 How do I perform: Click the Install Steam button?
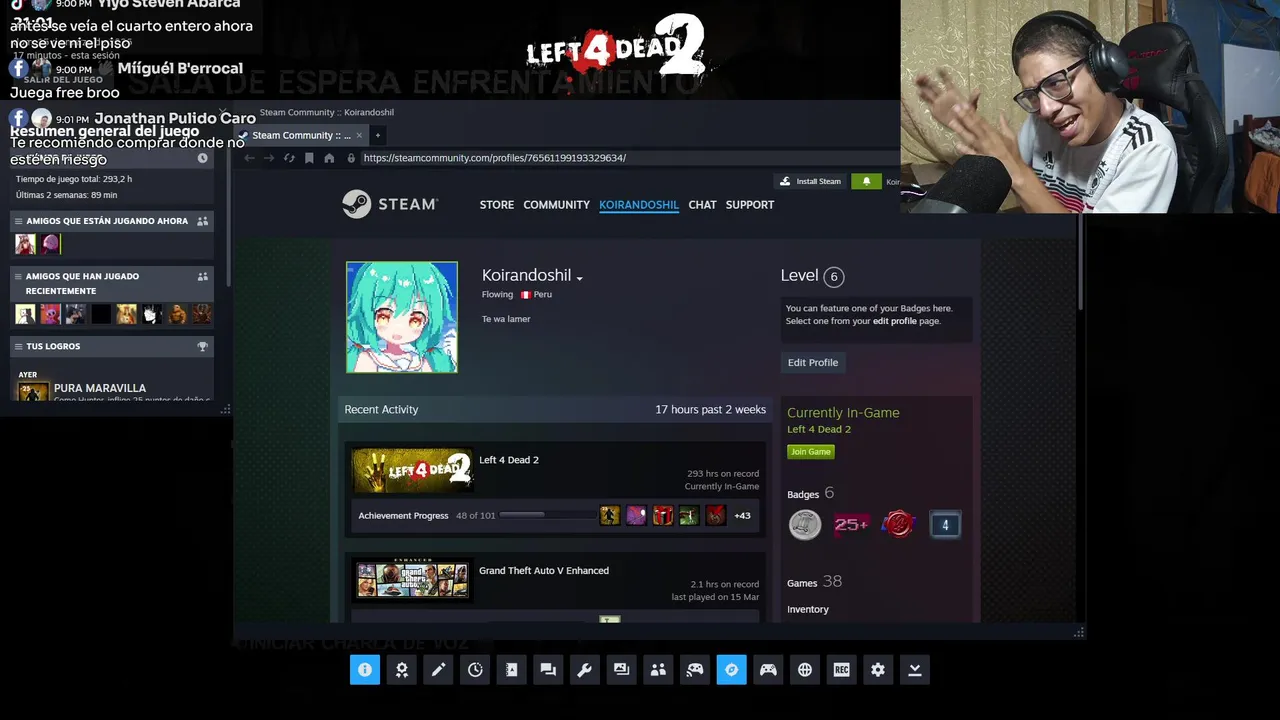(811, 181)
